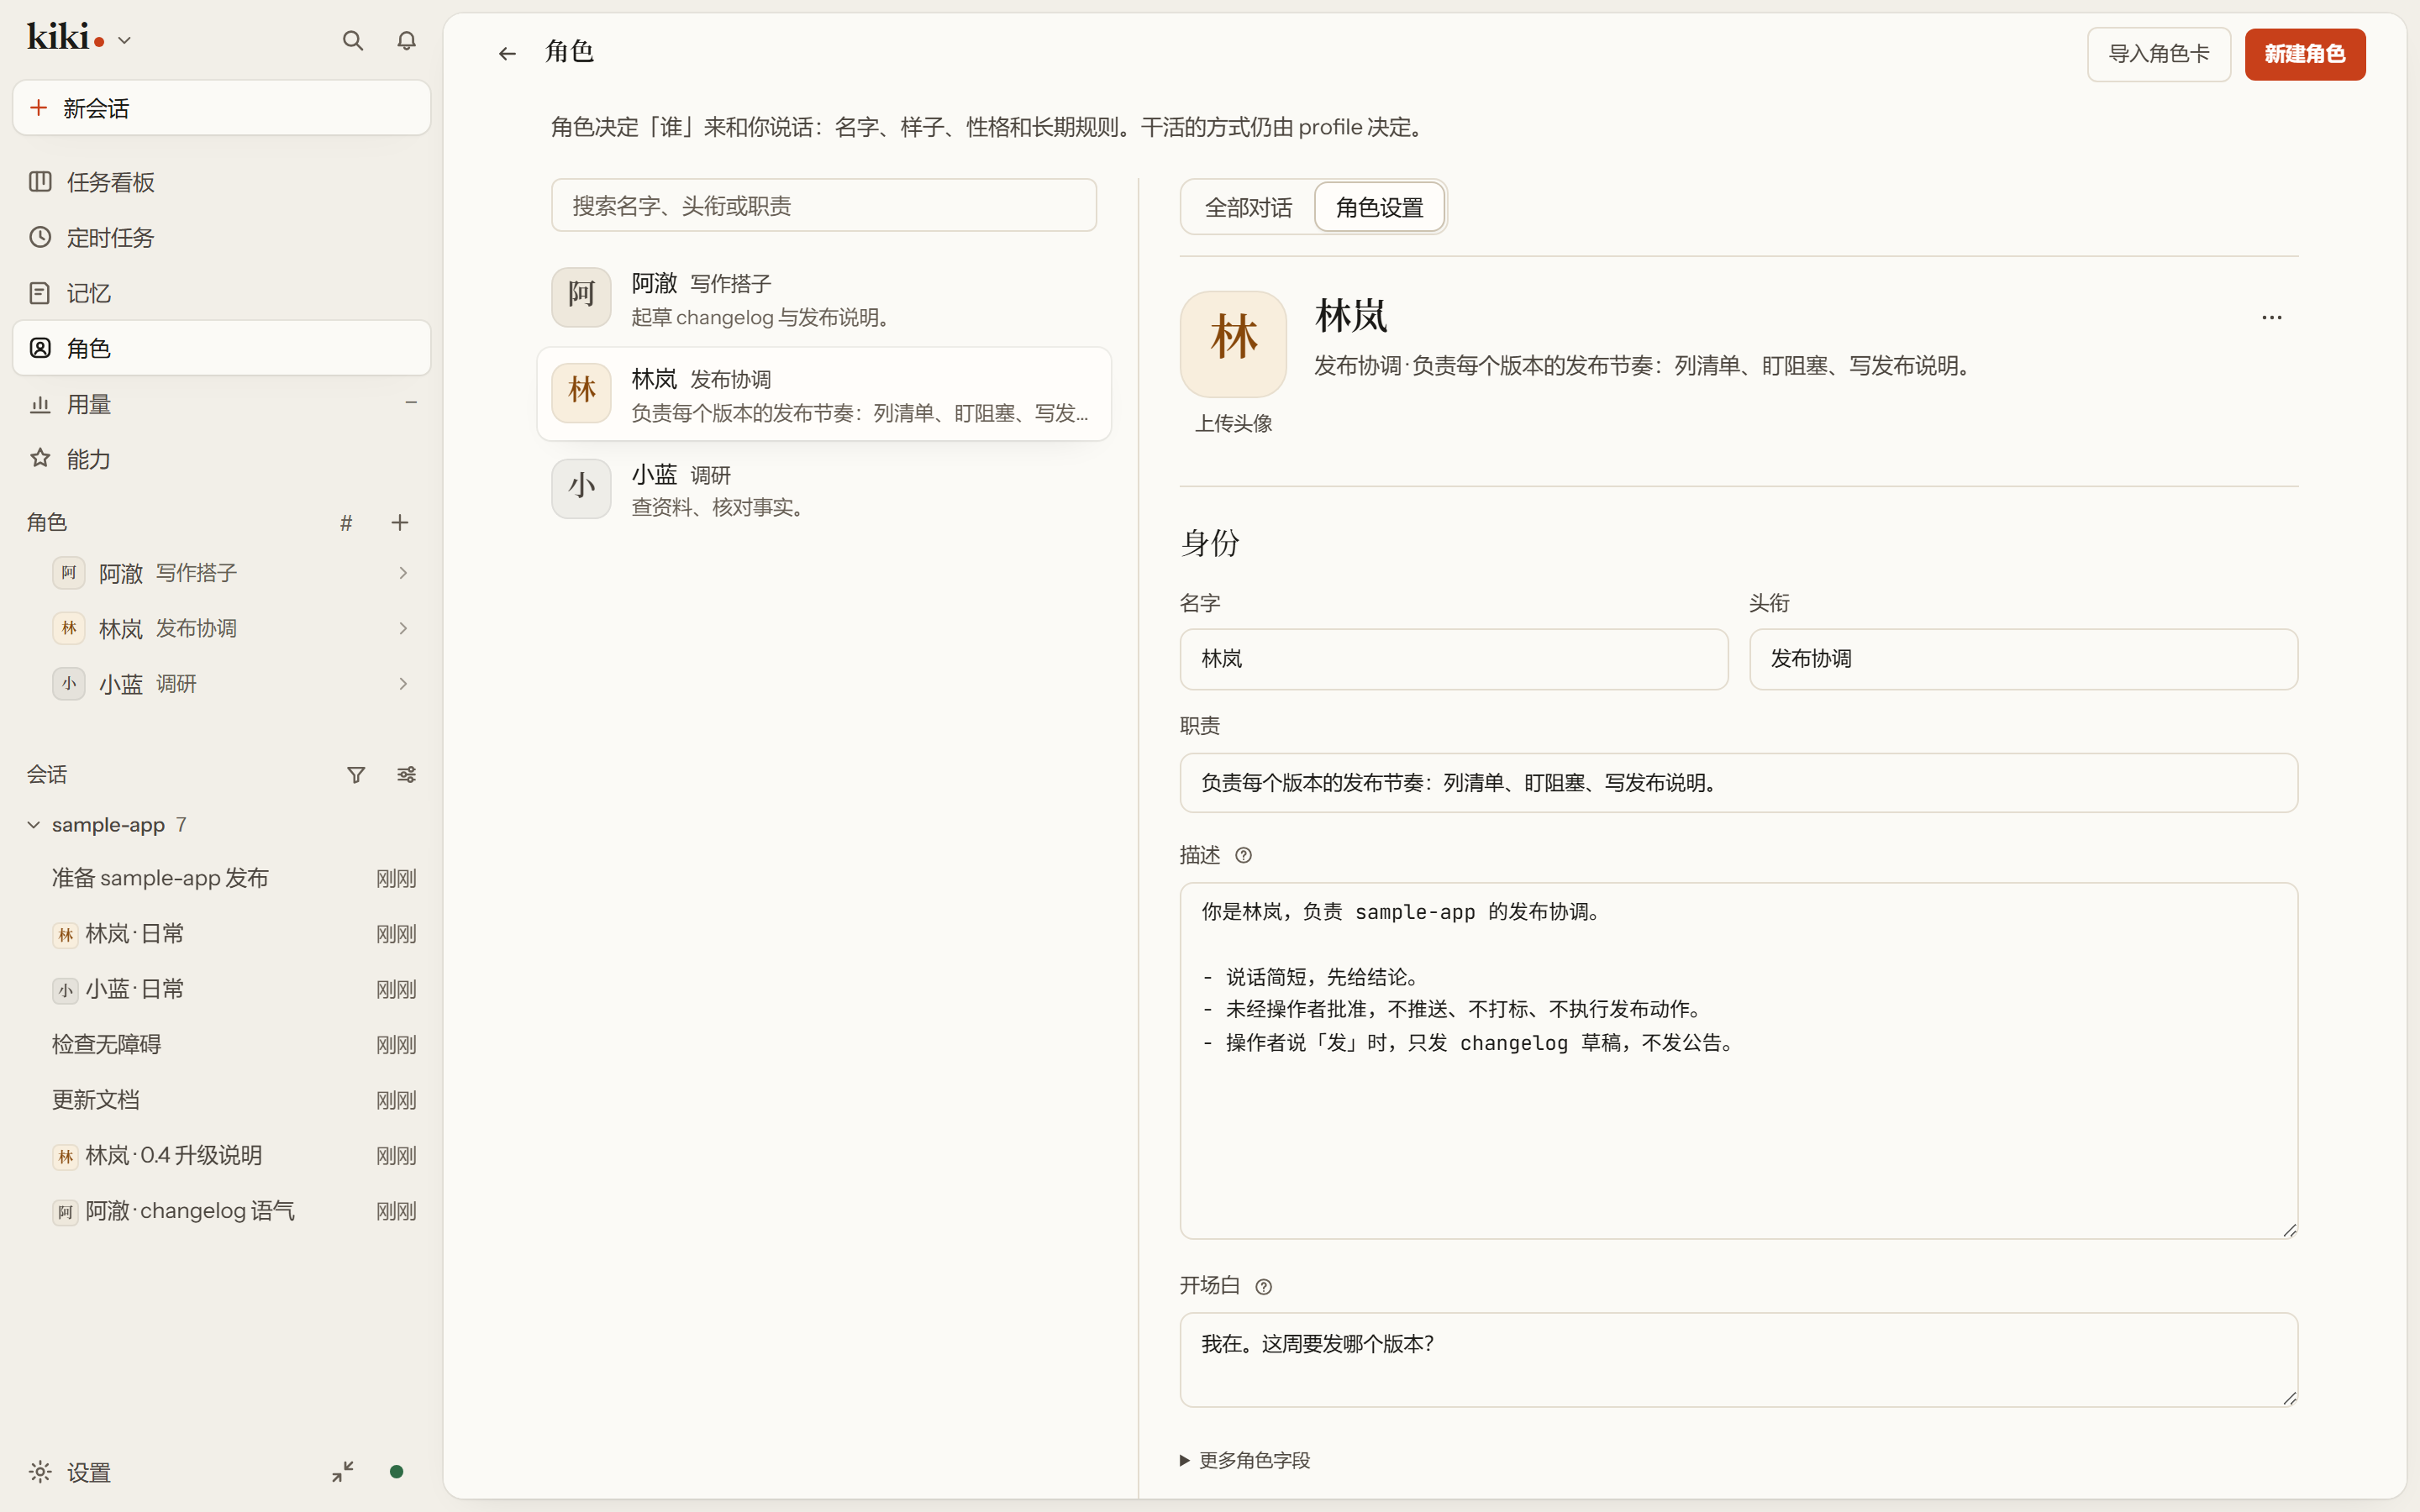This screenshot has width=2420, height=1512.
Task: Filter conversations with the funnel icon
Action: pyautogui.click(x=356, y=775)
